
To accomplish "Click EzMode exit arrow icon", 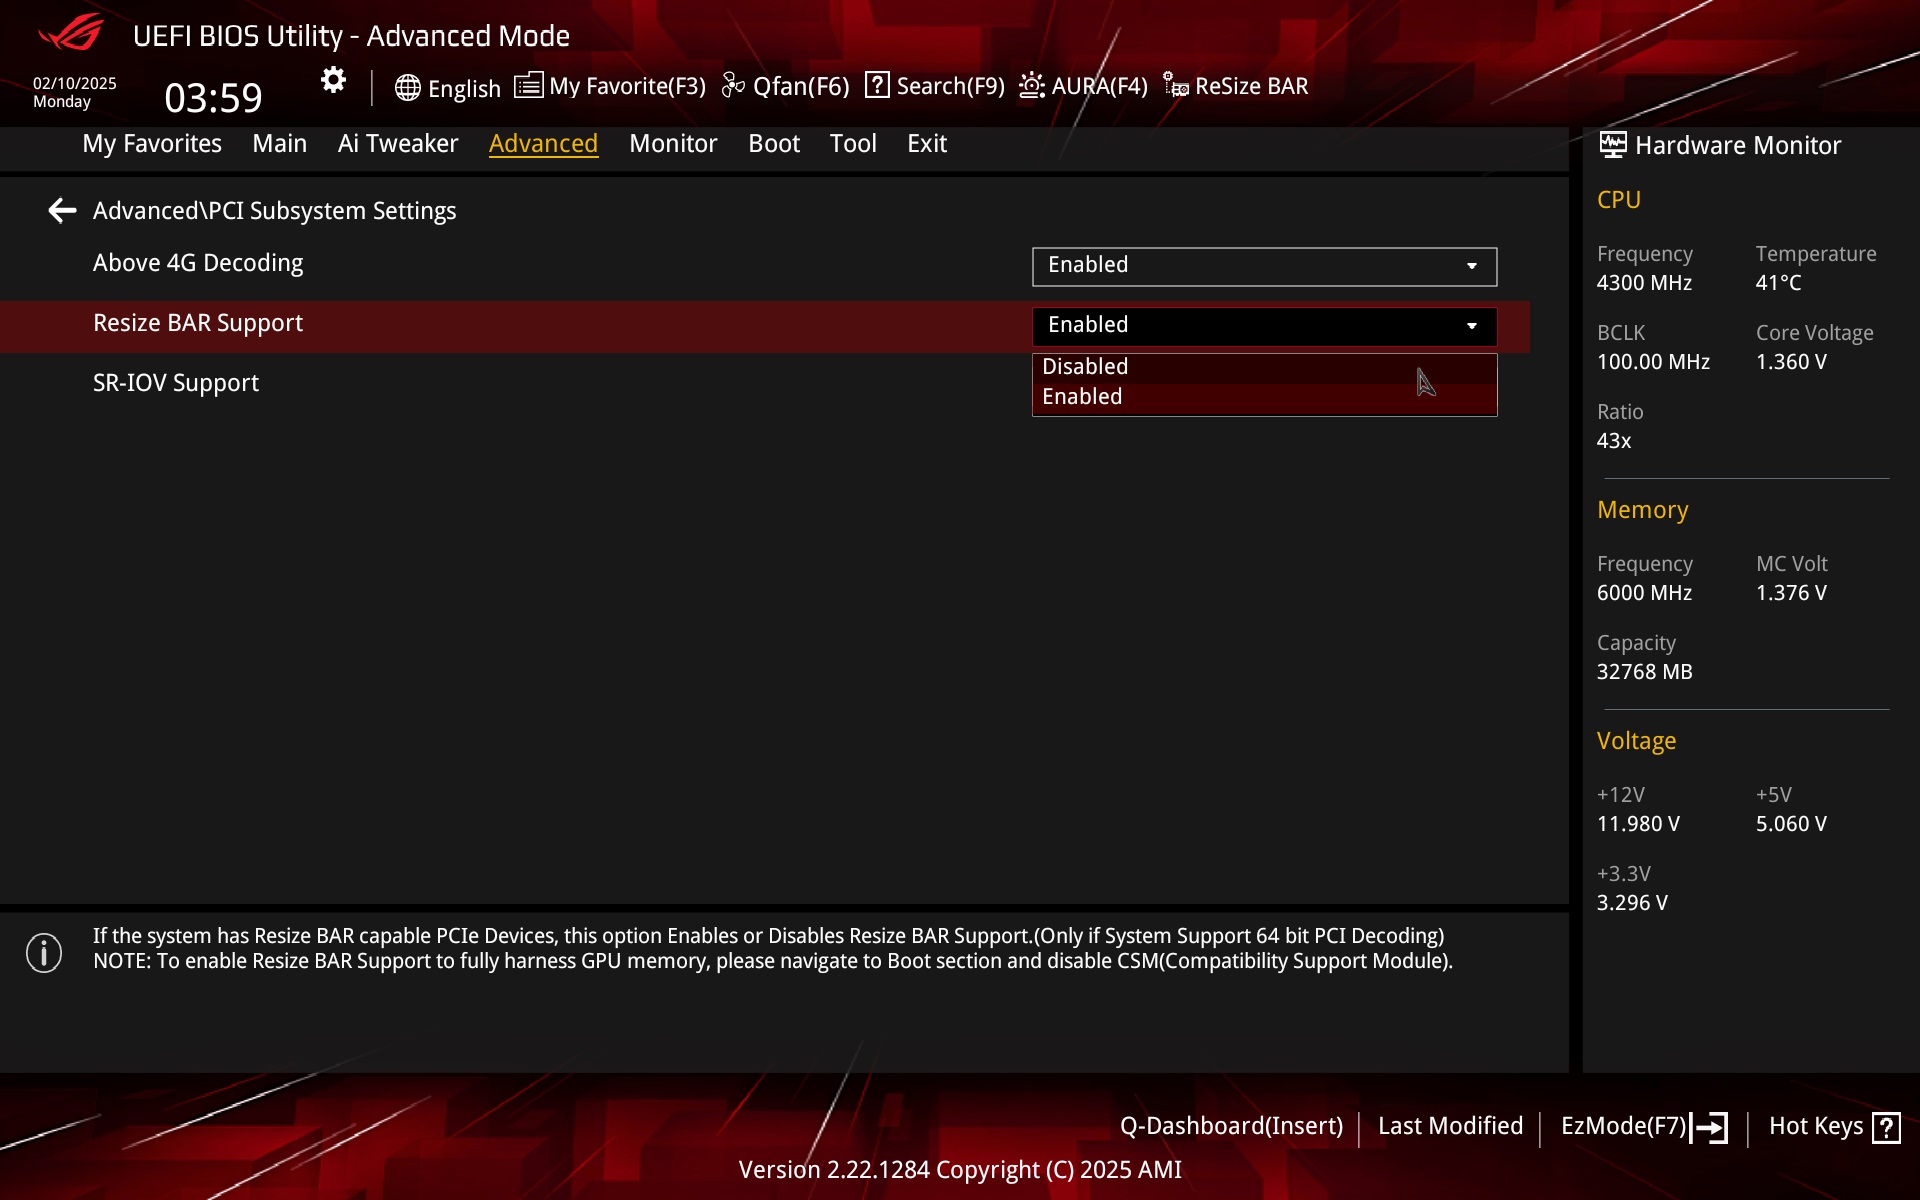I will point(1709,1127).
